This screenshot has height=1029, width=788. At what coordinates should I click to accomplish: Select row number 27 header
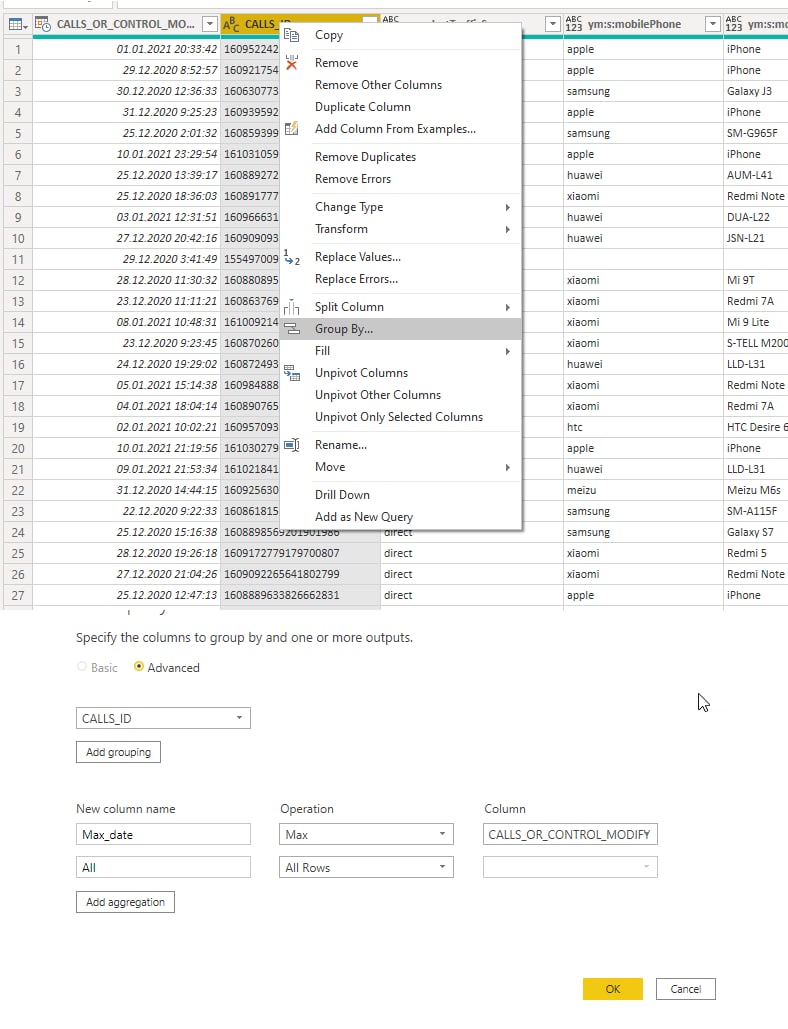18,595
